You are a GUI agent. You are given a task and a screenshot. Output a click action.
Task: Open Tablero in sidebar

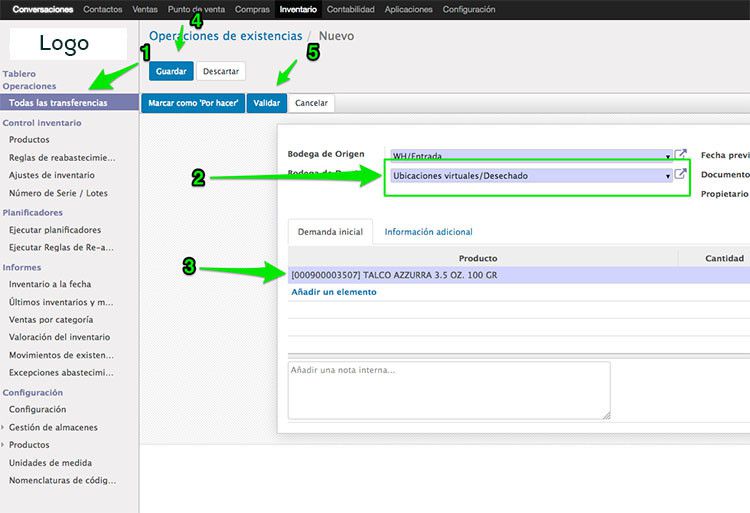tap(19, 74)
